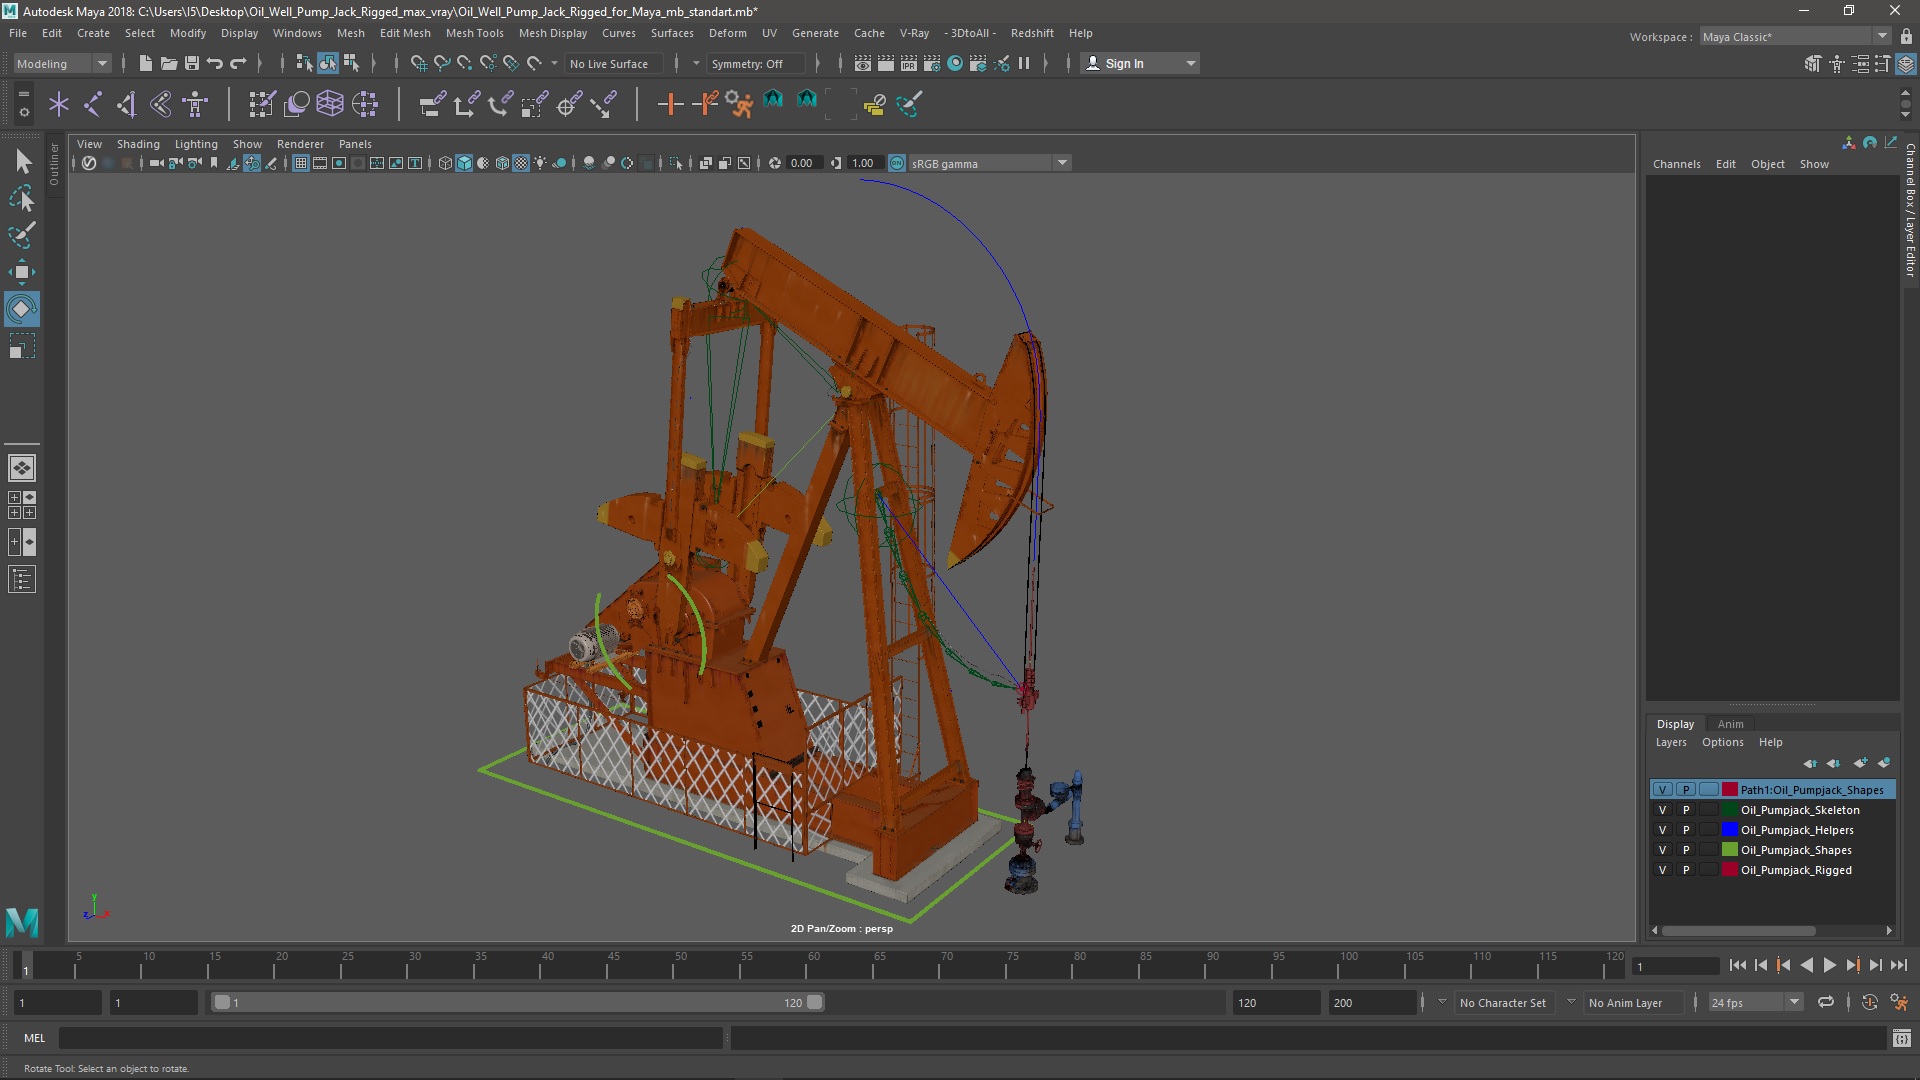
Task: Open the Workspace Maya Classic dropdown
Action: tap(1794, 36)
